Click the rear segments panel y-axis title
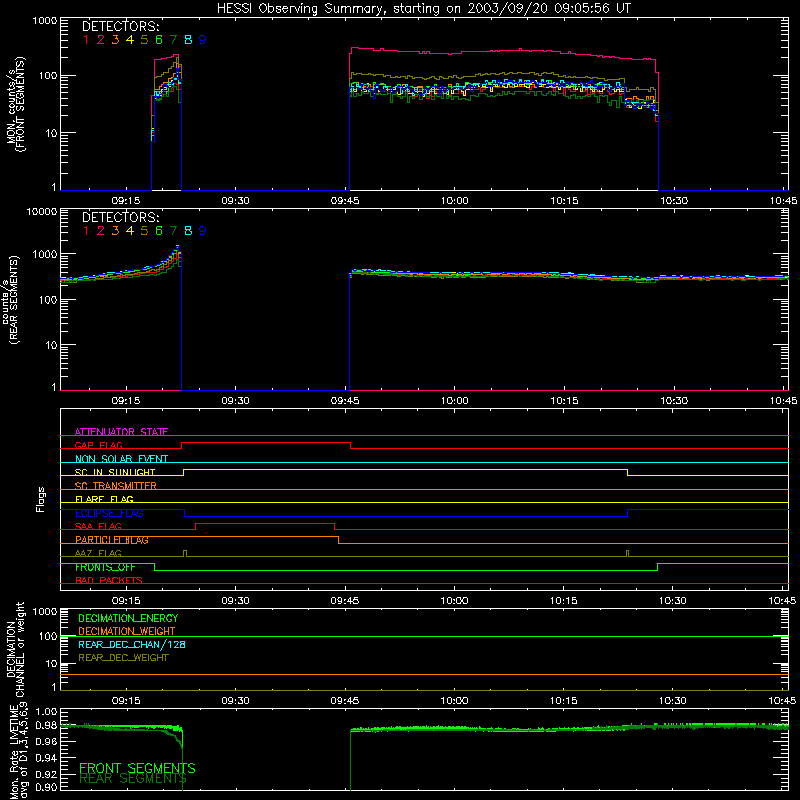Screen dimensions: 800x800 click(x=11, y=300)
